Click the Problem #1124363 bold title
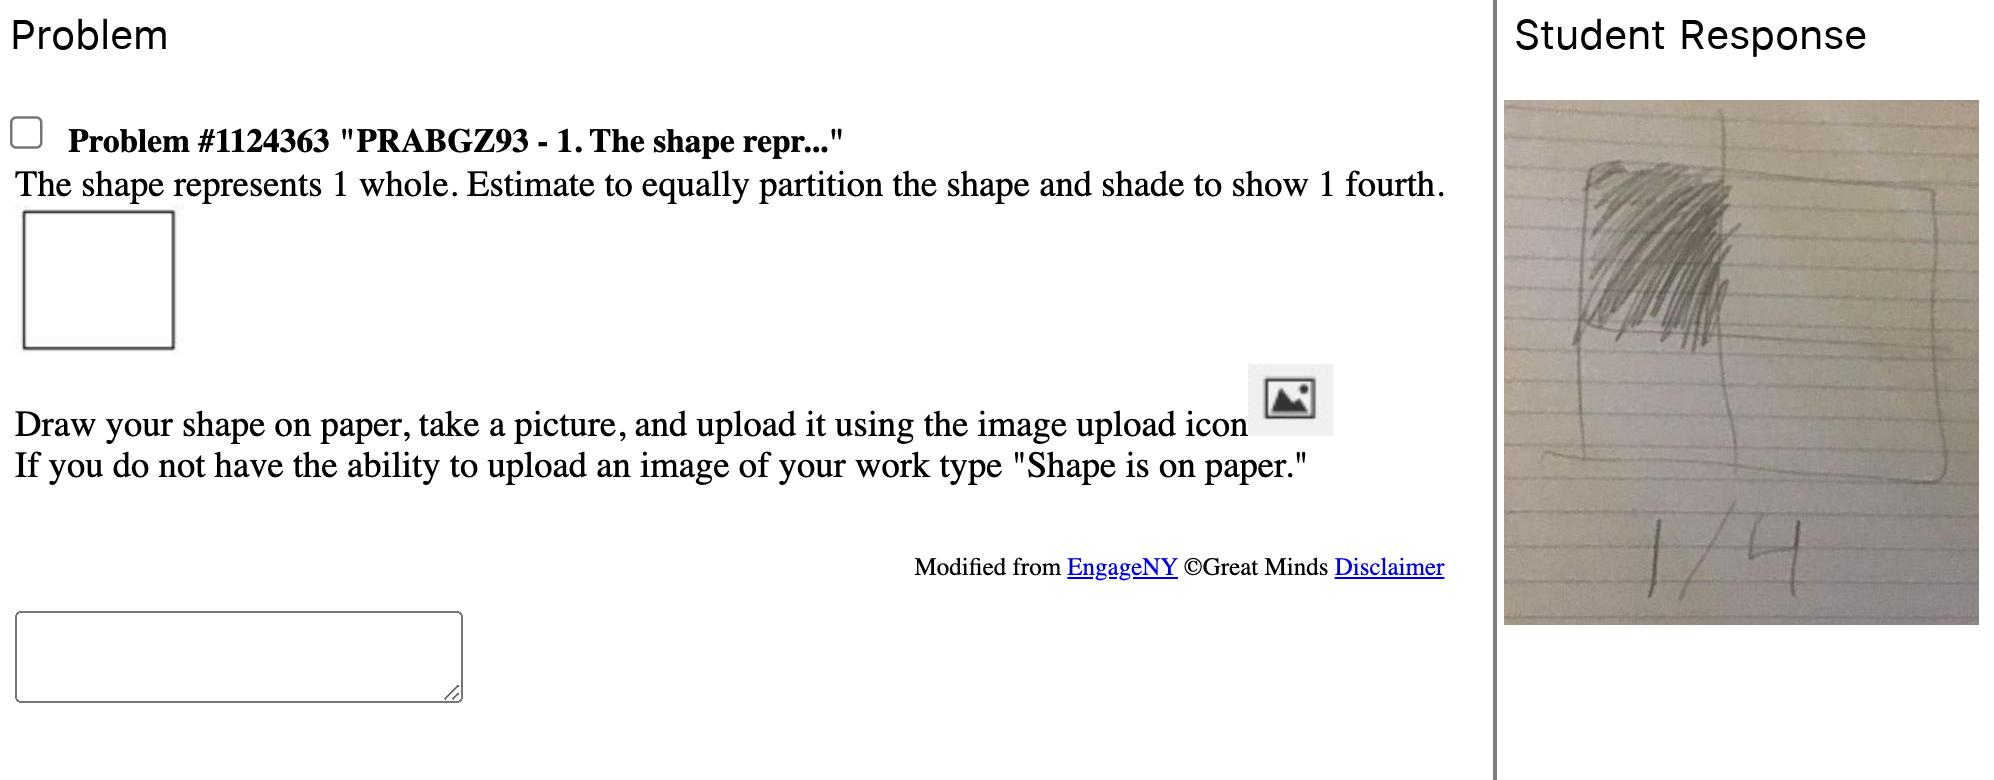This screenshot has height=780, width=1994. [455, 141]
